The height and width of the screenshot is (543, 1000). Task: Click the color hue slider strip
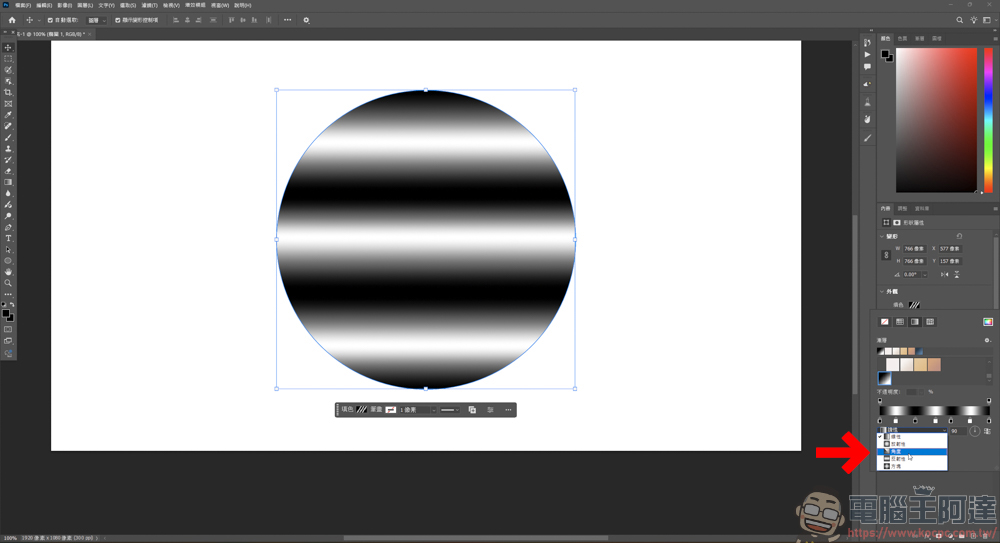[x=989, y=120]
